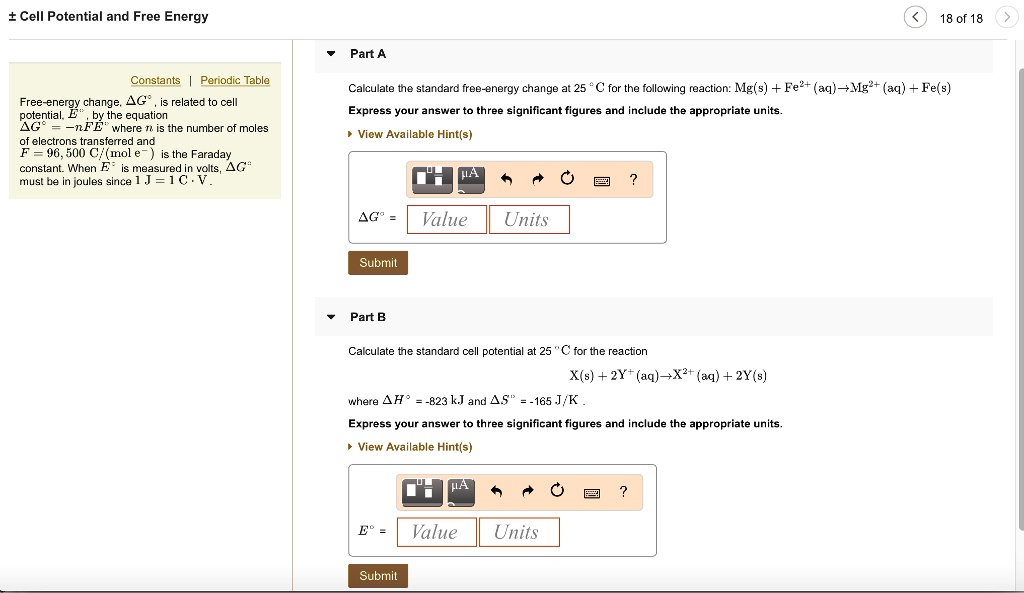Undo the last entry in Part A

[508, 179]
